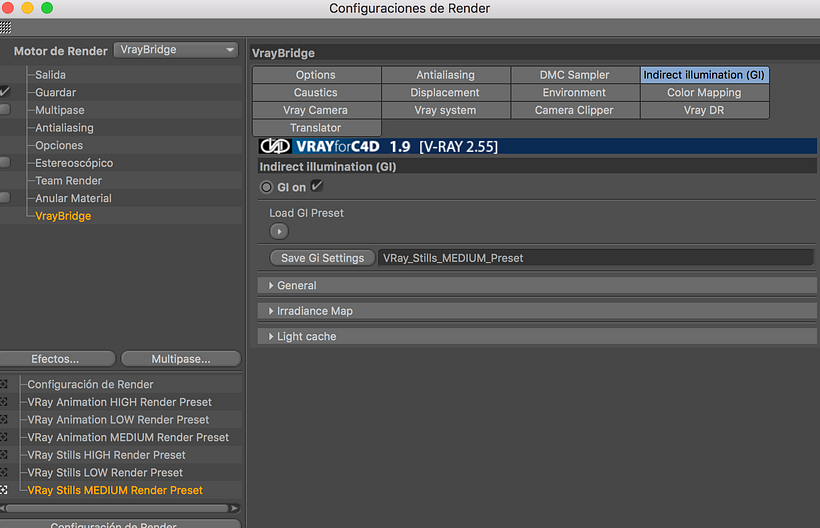The width and height of the screenshot is (820, 528).
Task: Click icon beside VRay Stills HIGH preset
Action: tap(4, 455)
